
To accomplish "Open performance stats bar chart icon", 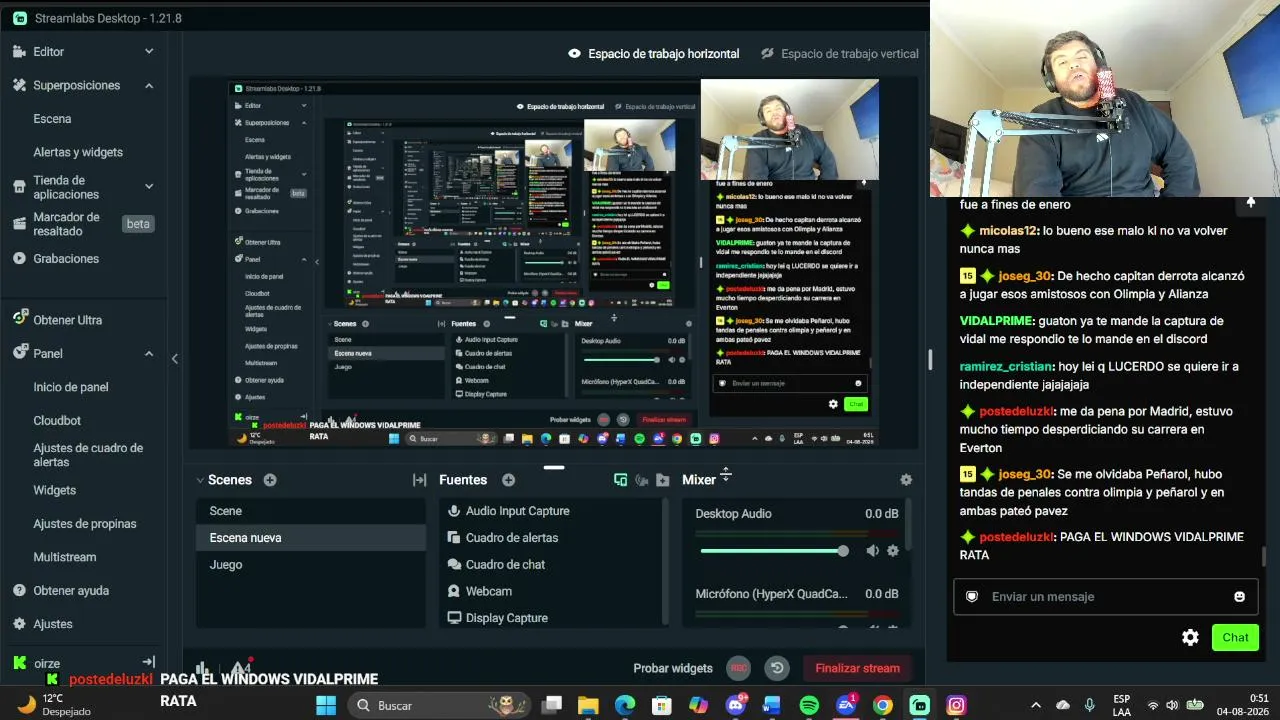I will click(203, 668).
